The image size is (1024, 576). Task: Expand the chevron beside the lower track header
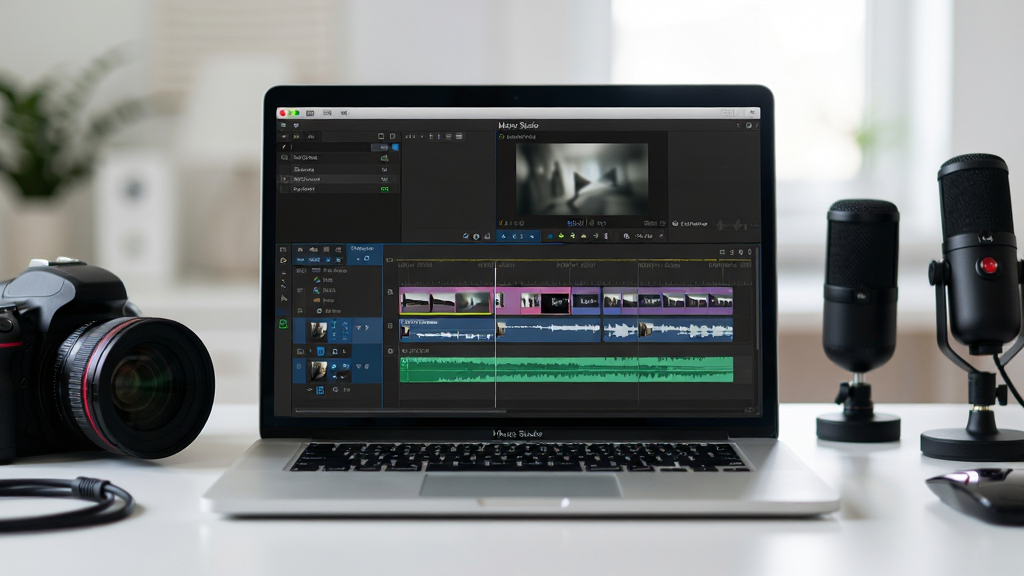click(x=359, y=367)
